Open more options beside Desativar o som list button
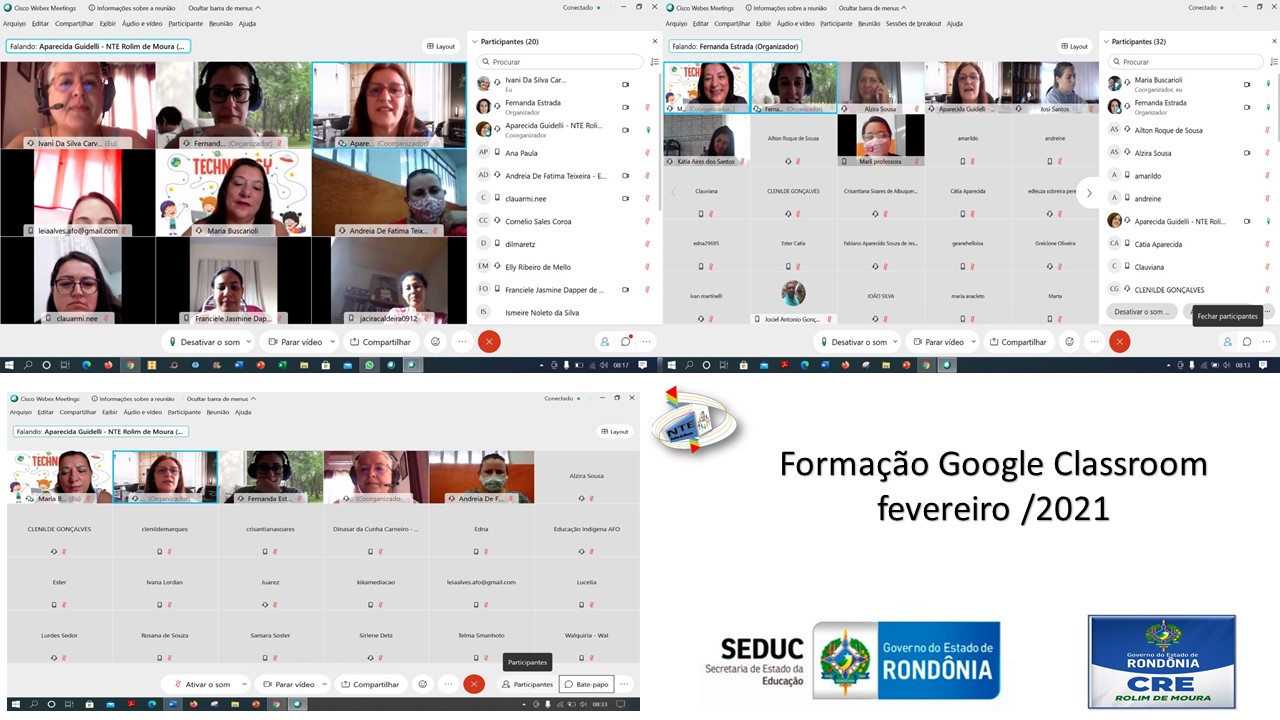Viewport: 1280px width, 720px height. point(1267,312)
